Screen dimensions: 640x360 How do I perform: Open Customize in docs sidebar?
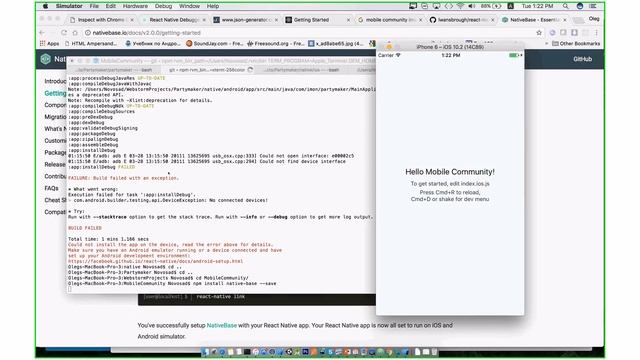point(55,140)
